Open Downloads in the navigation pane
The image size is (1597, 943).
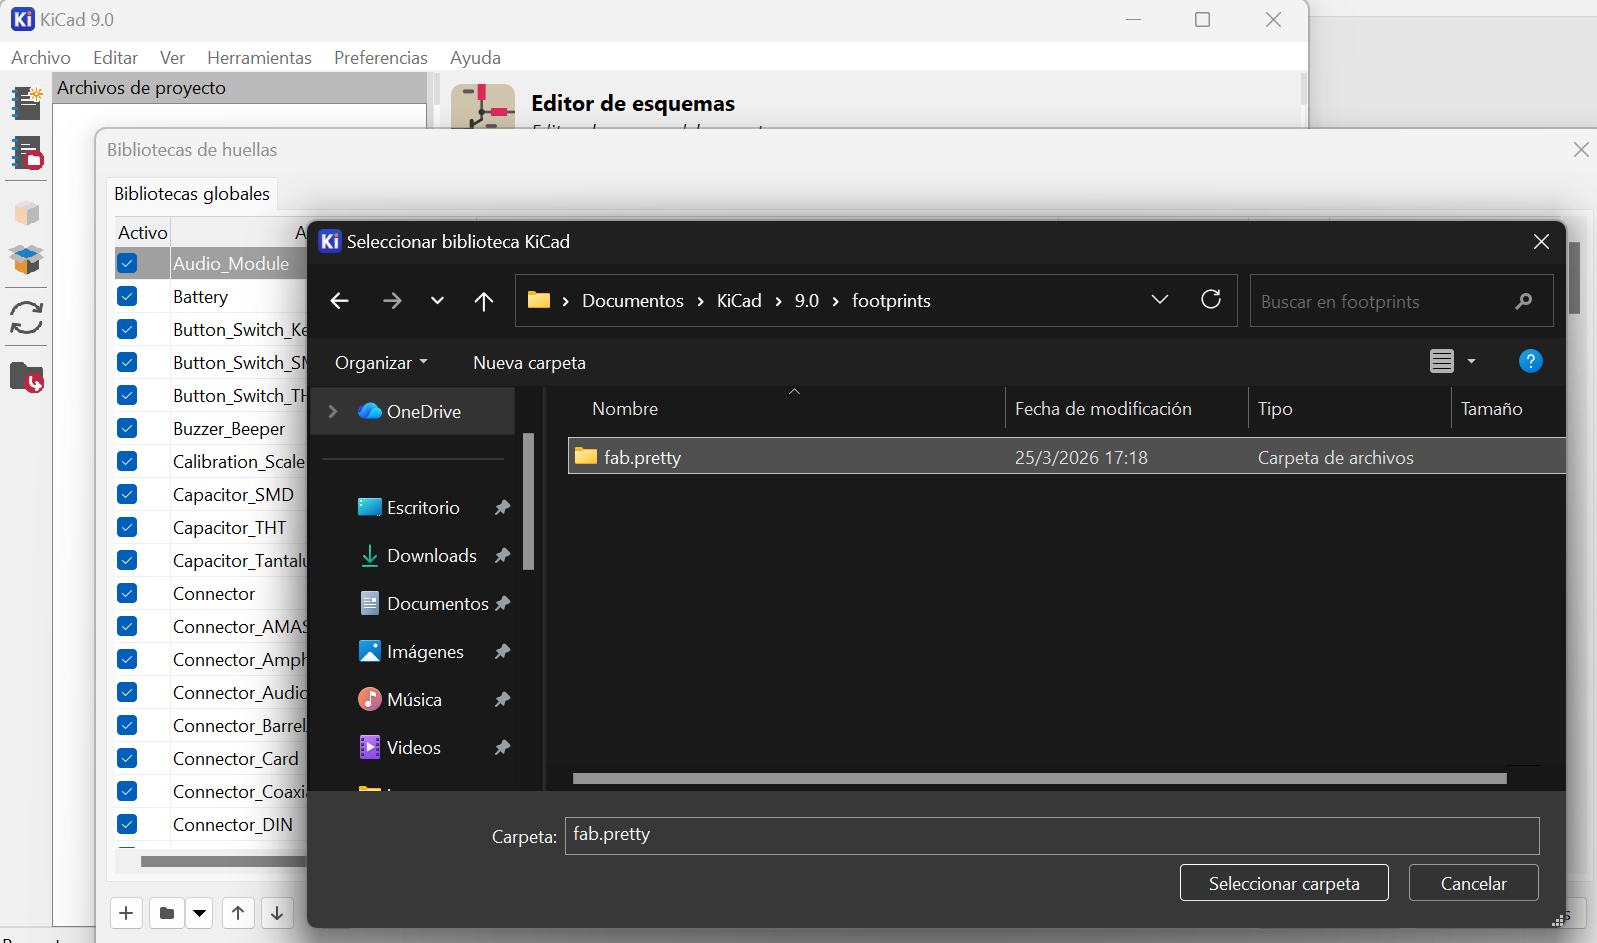pos(432,556)
